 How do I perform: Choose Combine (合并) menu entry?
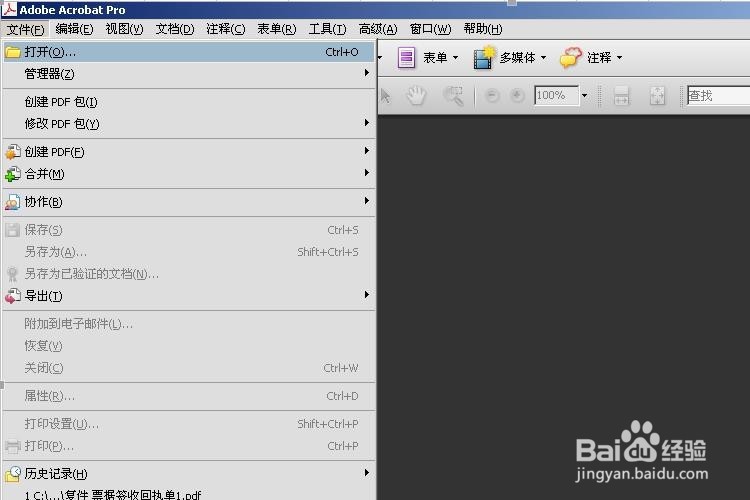(x=188, y=174)
